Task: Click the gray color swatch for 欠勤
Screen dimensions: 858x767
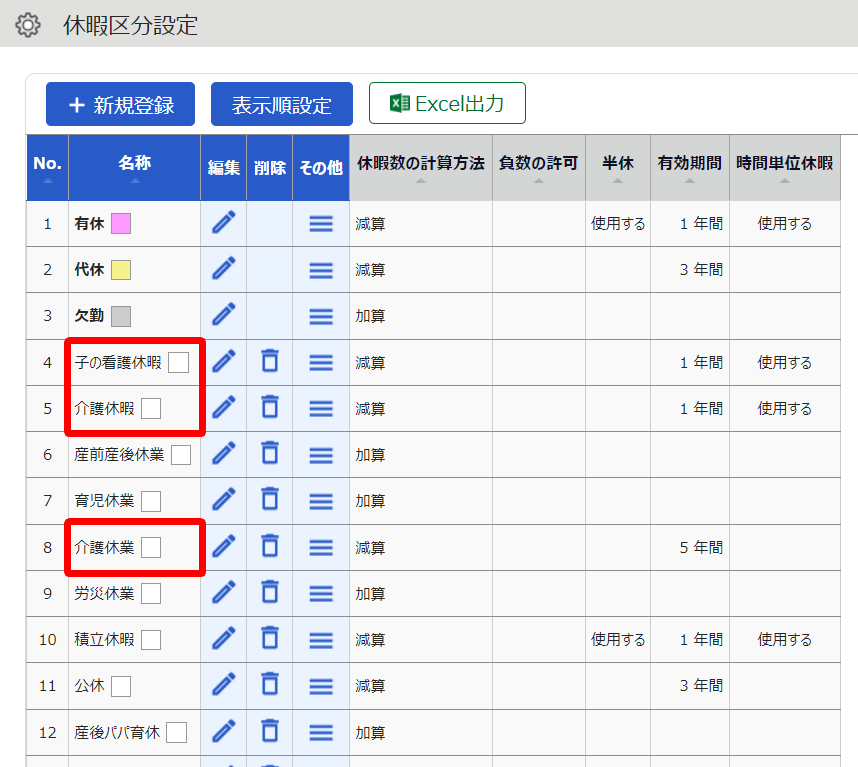Action: pos(121,316)
